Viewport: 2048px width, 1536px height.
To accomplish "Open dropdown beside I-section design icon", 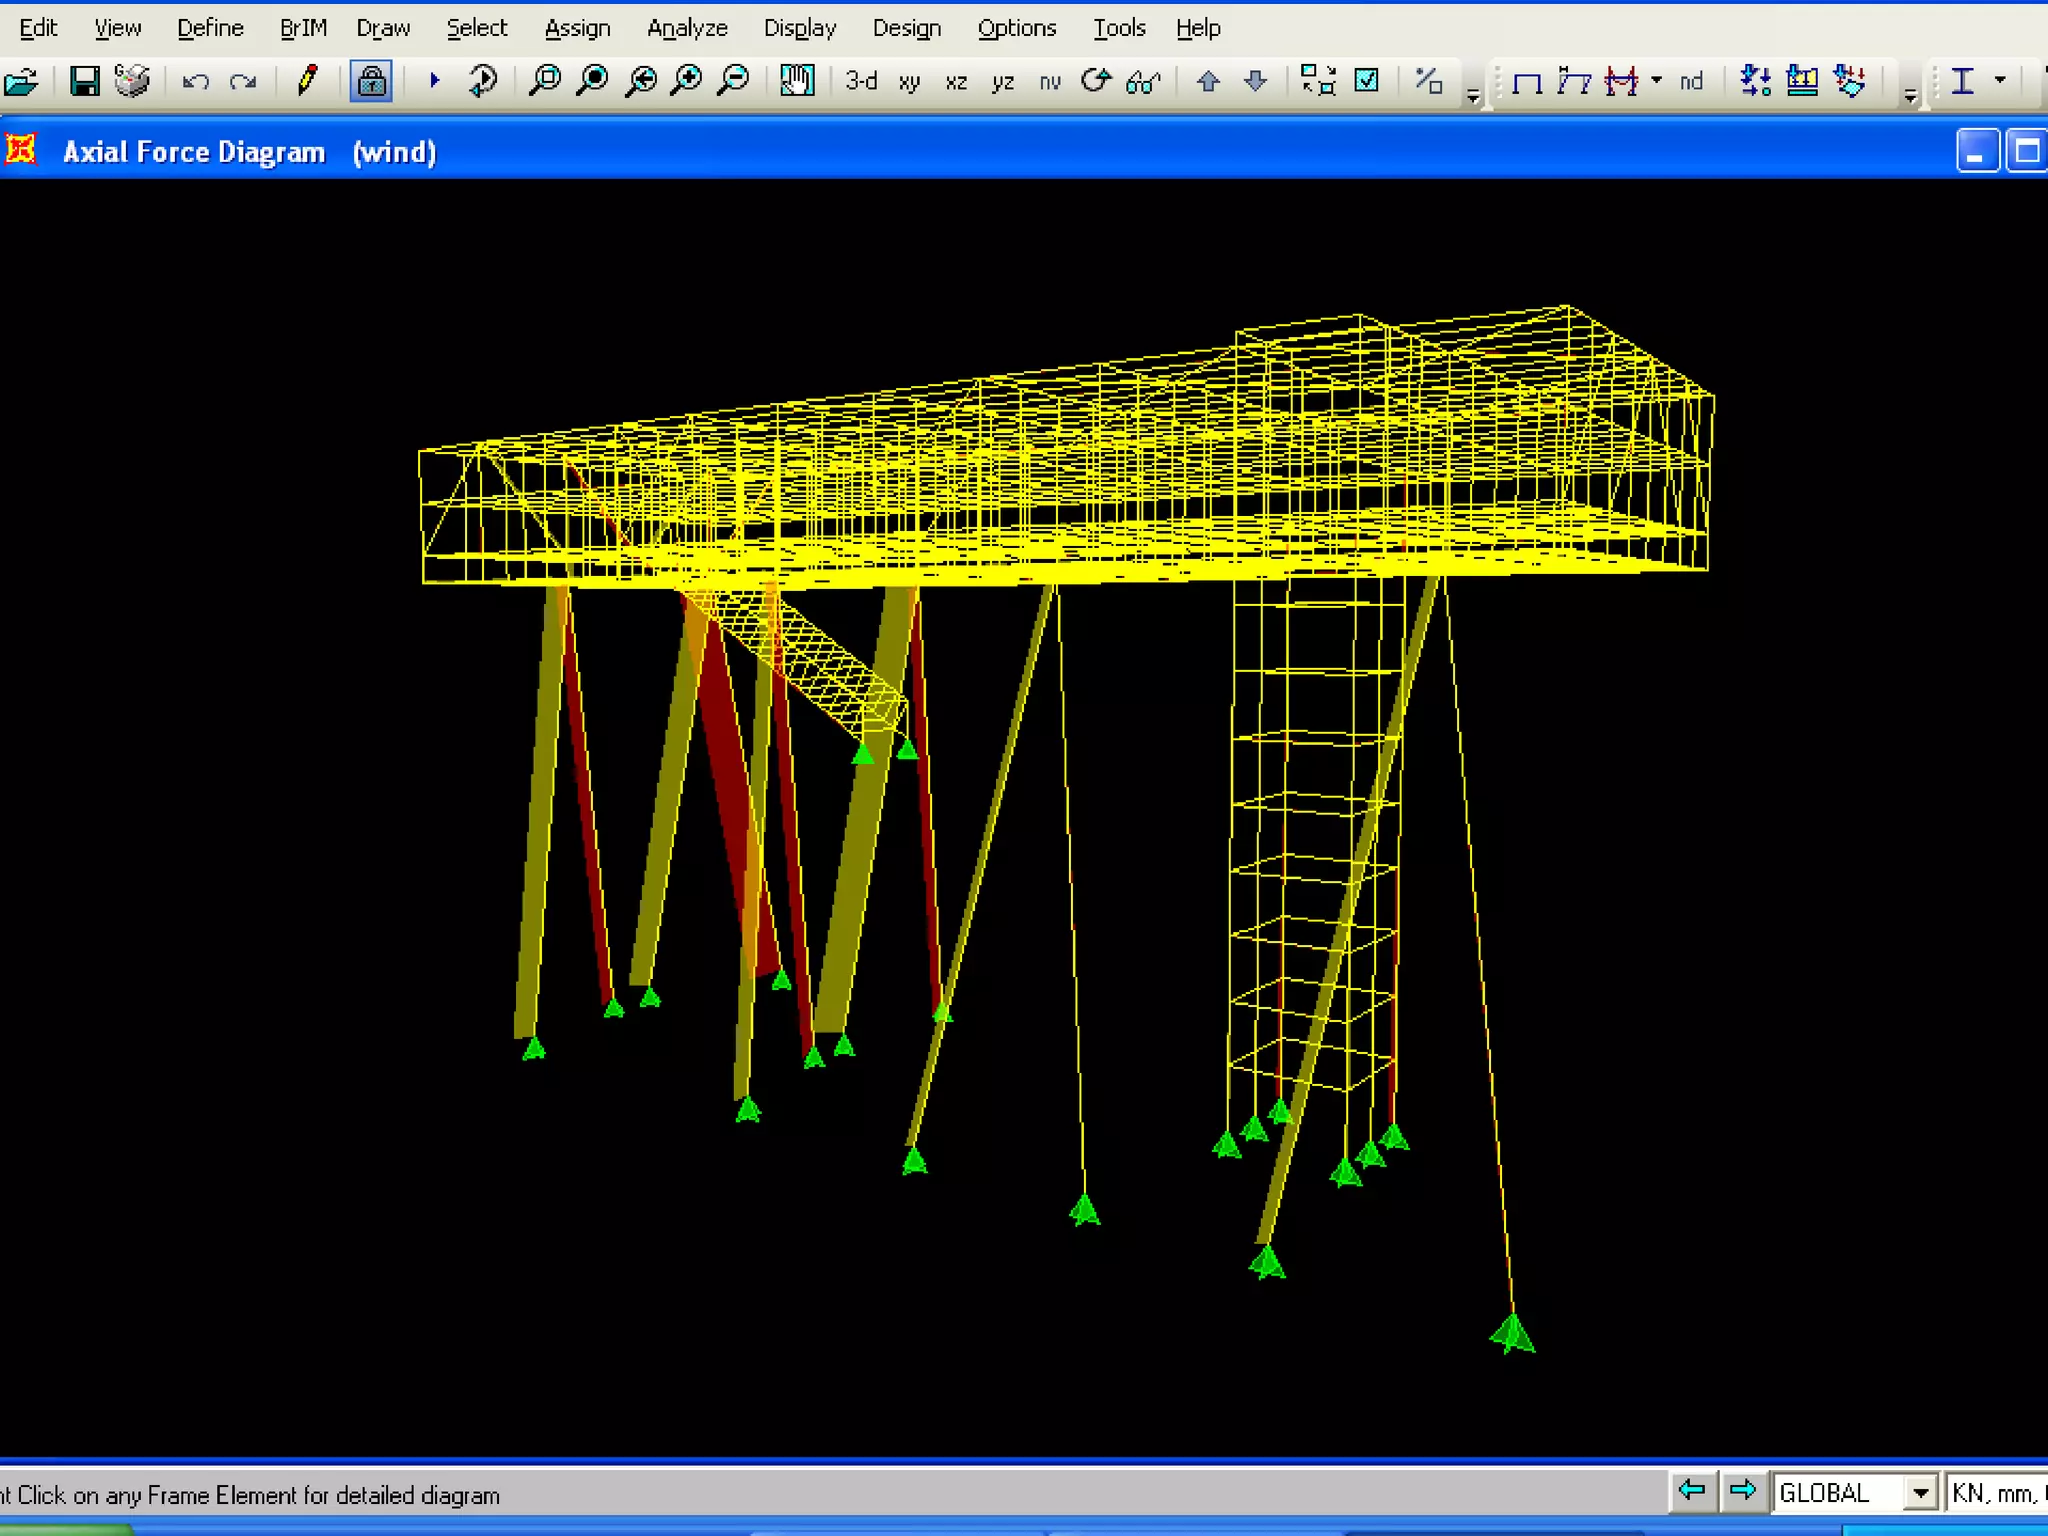I will point(2000,80).
